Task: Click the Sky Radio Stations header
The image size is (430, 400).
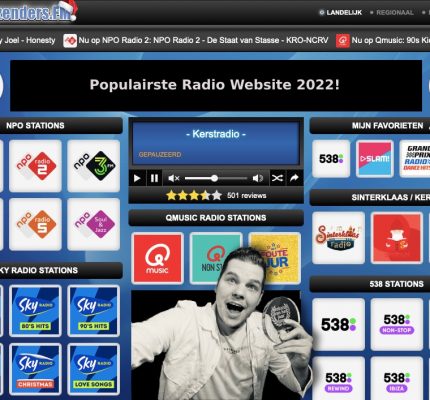Action: pyautogui.click(x=61, y=270)
